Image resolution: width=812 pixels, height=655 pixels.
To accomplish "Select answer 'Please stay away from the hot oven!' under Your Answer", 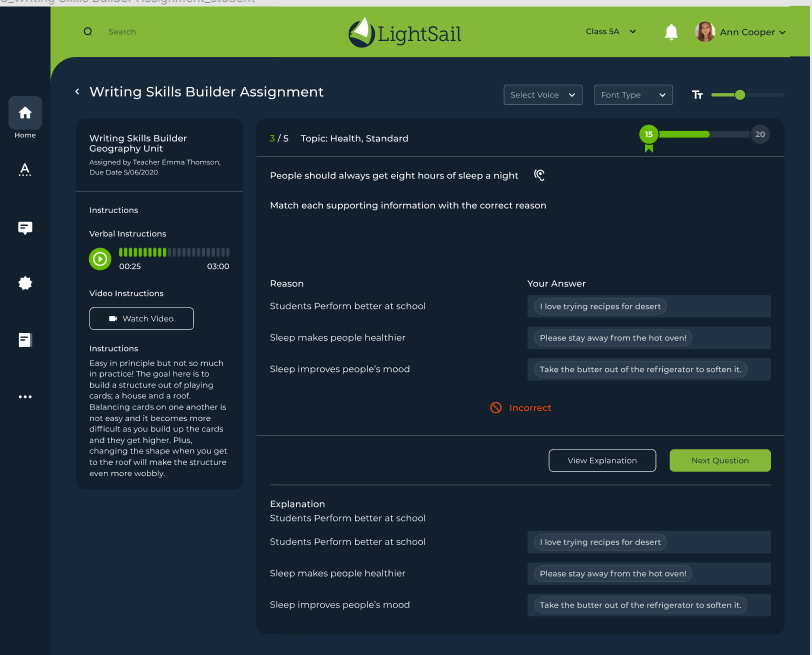I will 613,338.
